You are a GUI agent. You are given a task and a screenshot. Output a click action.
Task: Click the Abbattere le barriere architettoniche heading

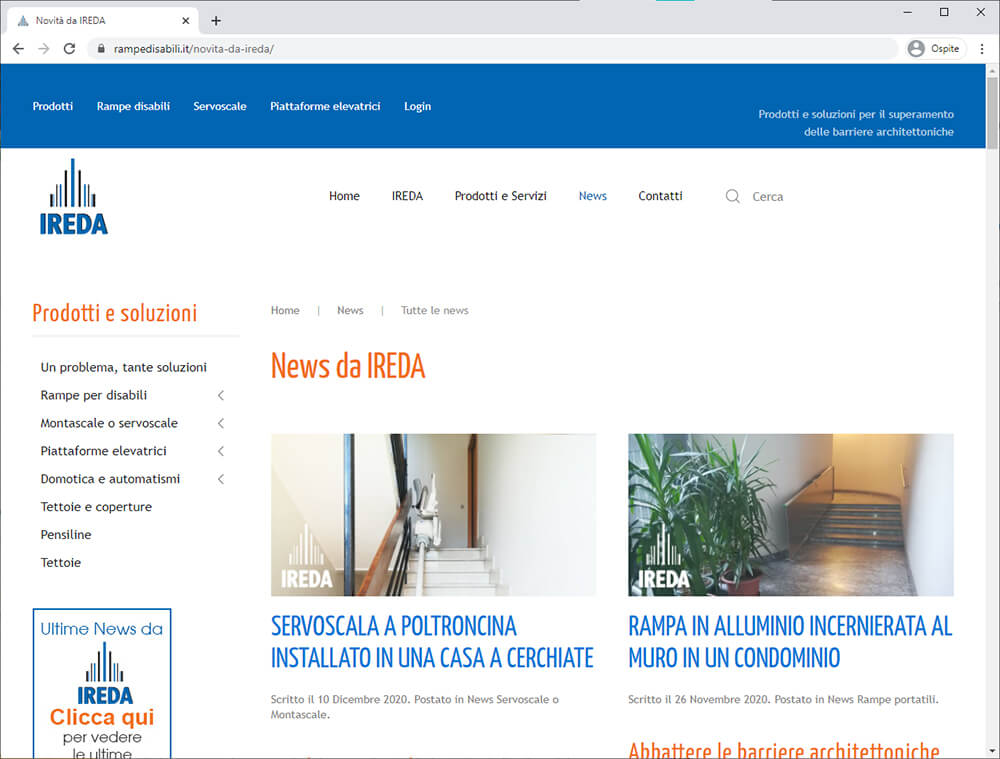point(784,749)
